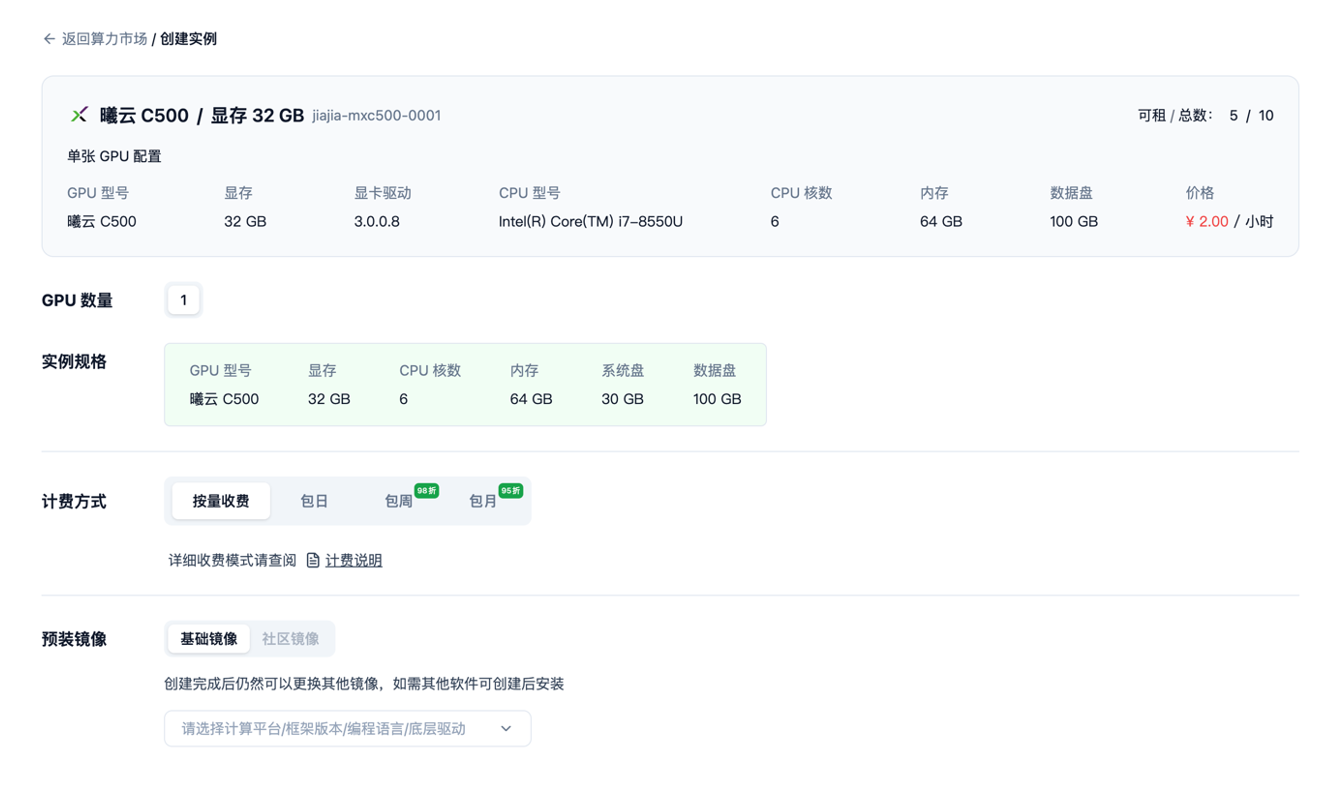Screen dimensions: 1335x800
Task: Click the ¥ 2.00 price value
Action: pos(1207,221)
